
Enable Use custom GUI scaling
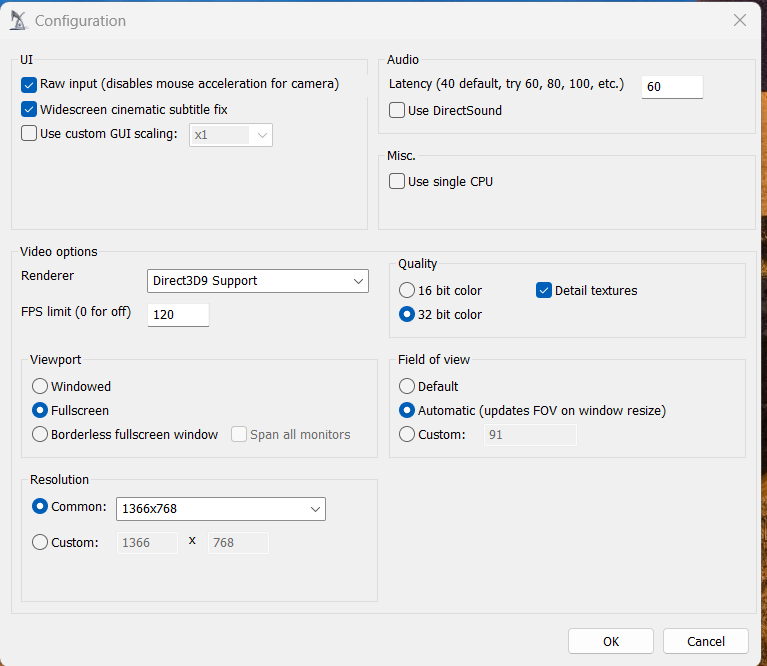(x=29, y=133)
